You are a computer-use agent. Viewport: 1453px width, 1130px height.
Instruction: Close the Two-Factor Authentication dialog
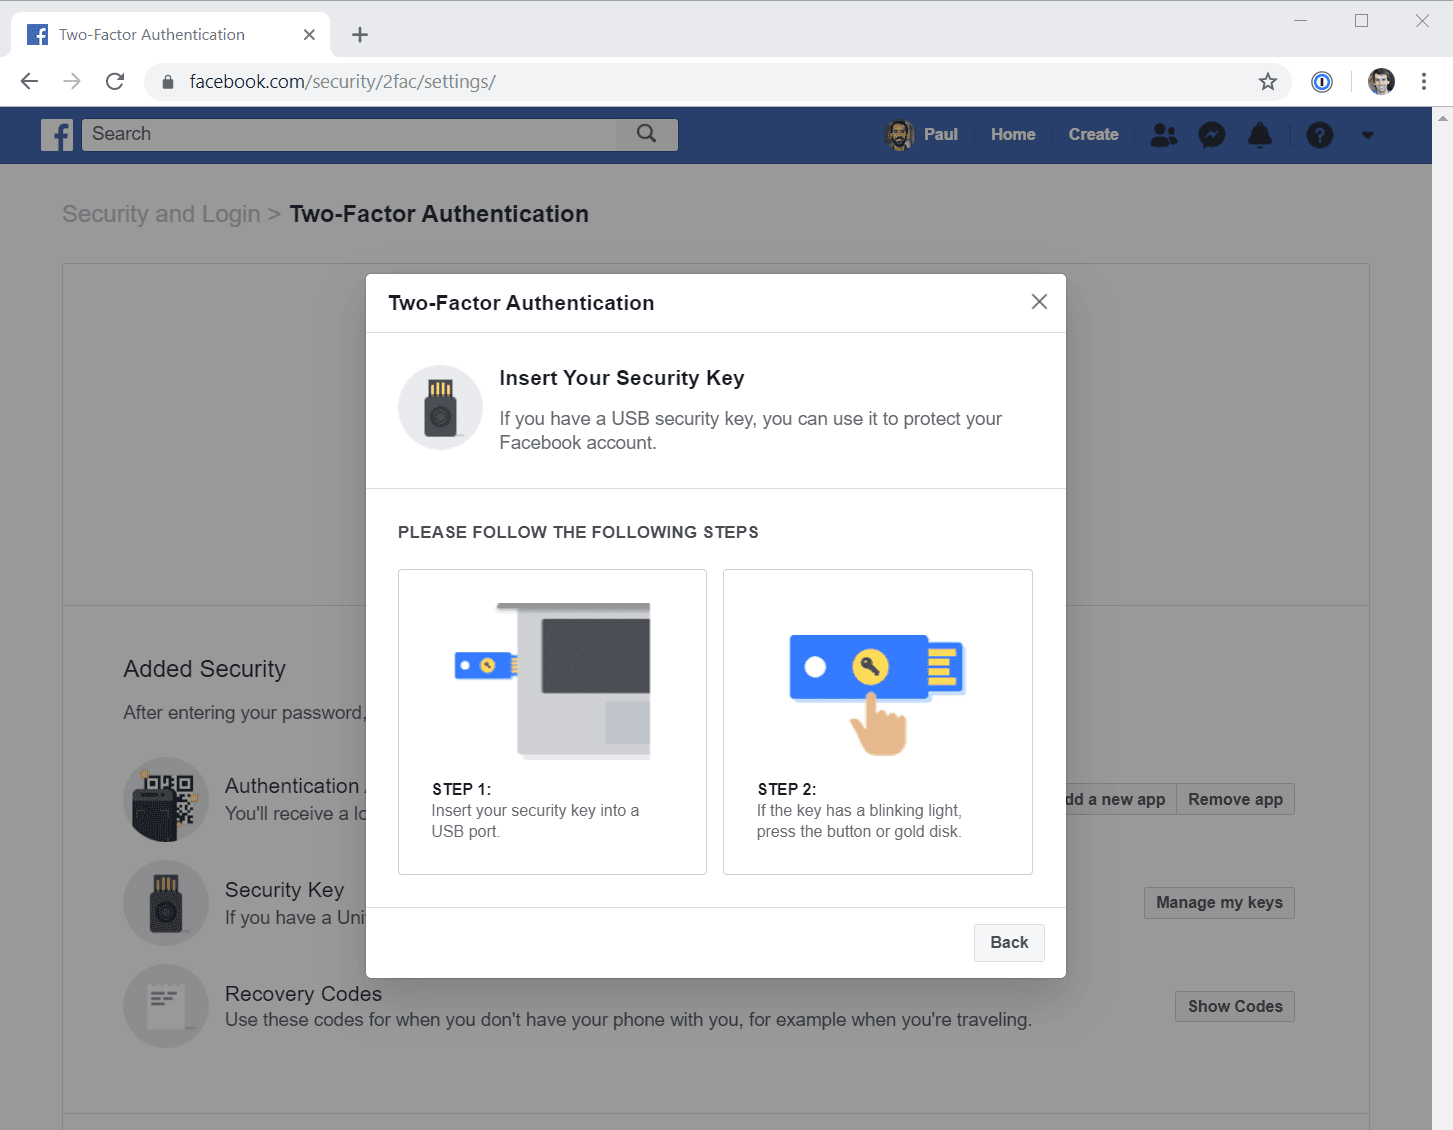(1039, 302)
